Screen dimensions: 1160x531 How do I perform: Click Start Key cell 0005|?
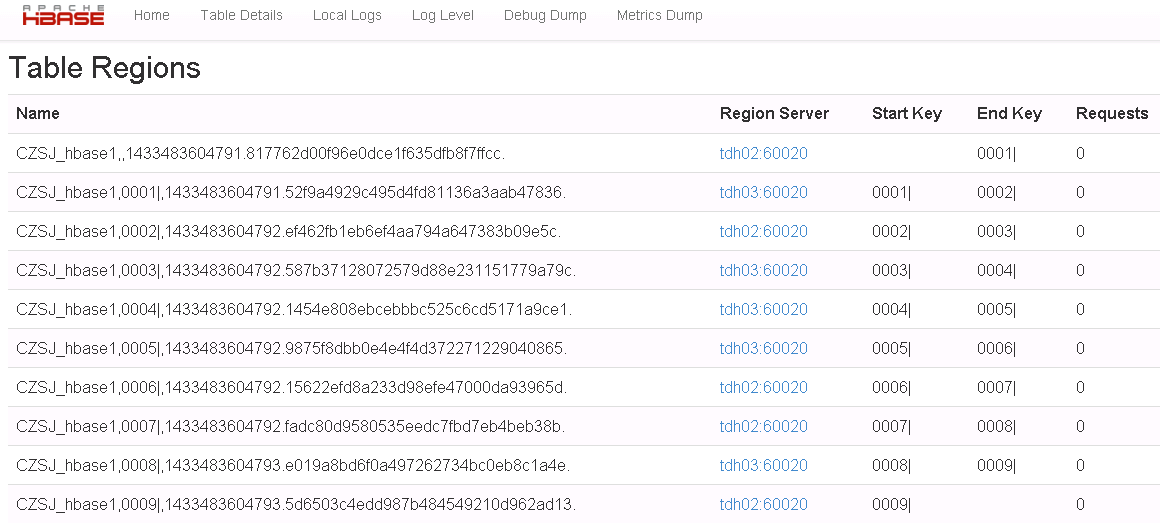(891, 348)
